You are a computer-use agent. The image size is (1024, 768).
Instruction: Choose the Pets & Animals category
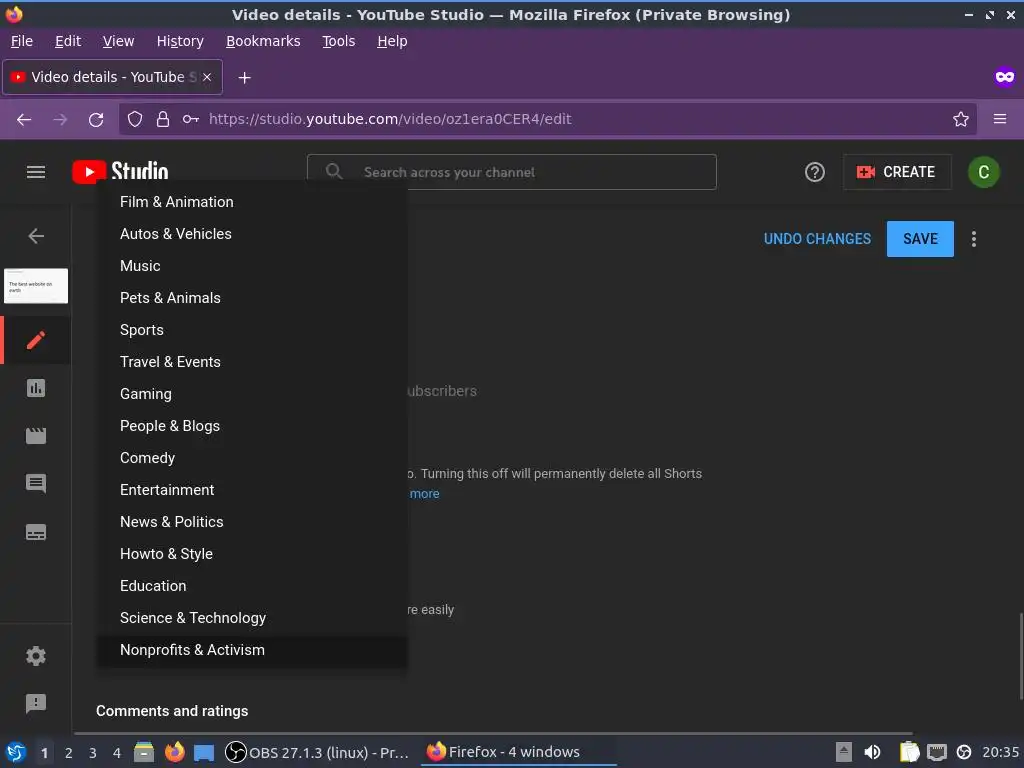[x=252, y=298]
